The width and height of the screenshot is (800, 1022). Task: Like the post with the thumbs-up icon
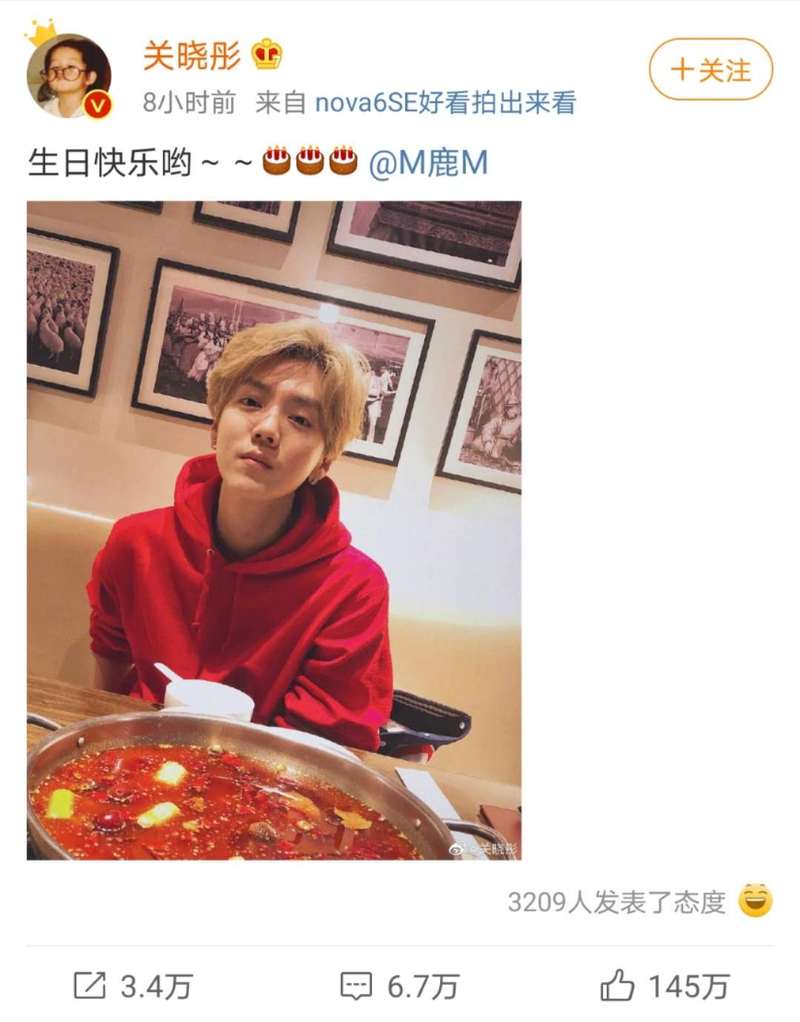617,984
